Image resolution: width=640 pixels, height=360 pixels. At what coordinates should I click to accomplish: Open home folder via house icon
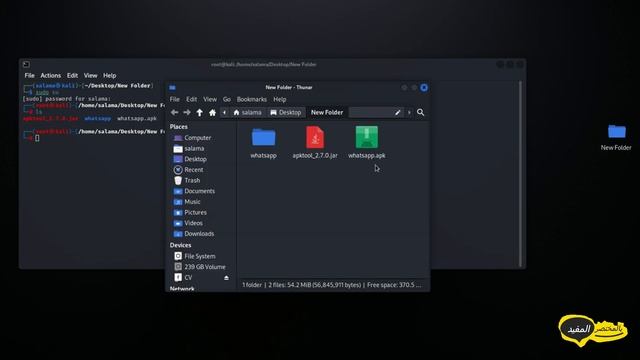(212, 113)
